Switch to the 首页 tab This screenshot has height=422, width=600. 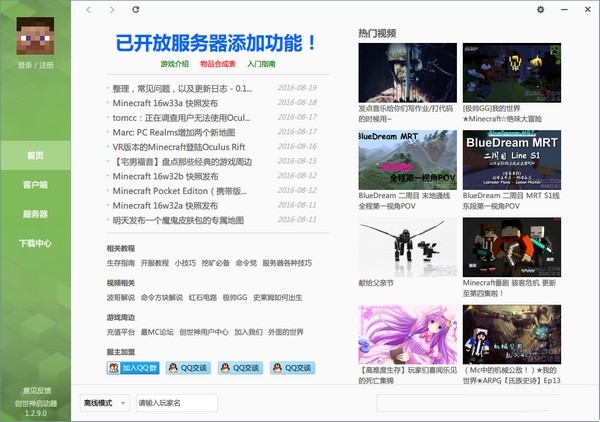click(35, 155)
